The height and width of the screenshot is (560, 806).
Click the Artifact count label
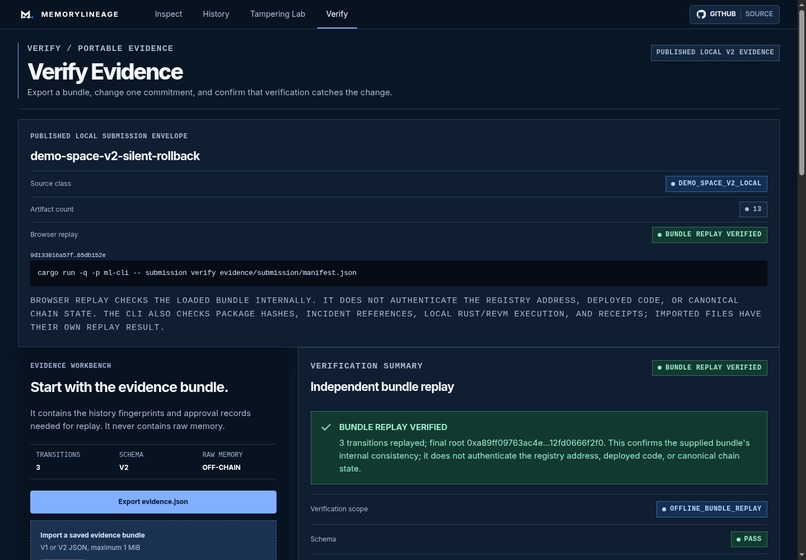coord(51,209)
